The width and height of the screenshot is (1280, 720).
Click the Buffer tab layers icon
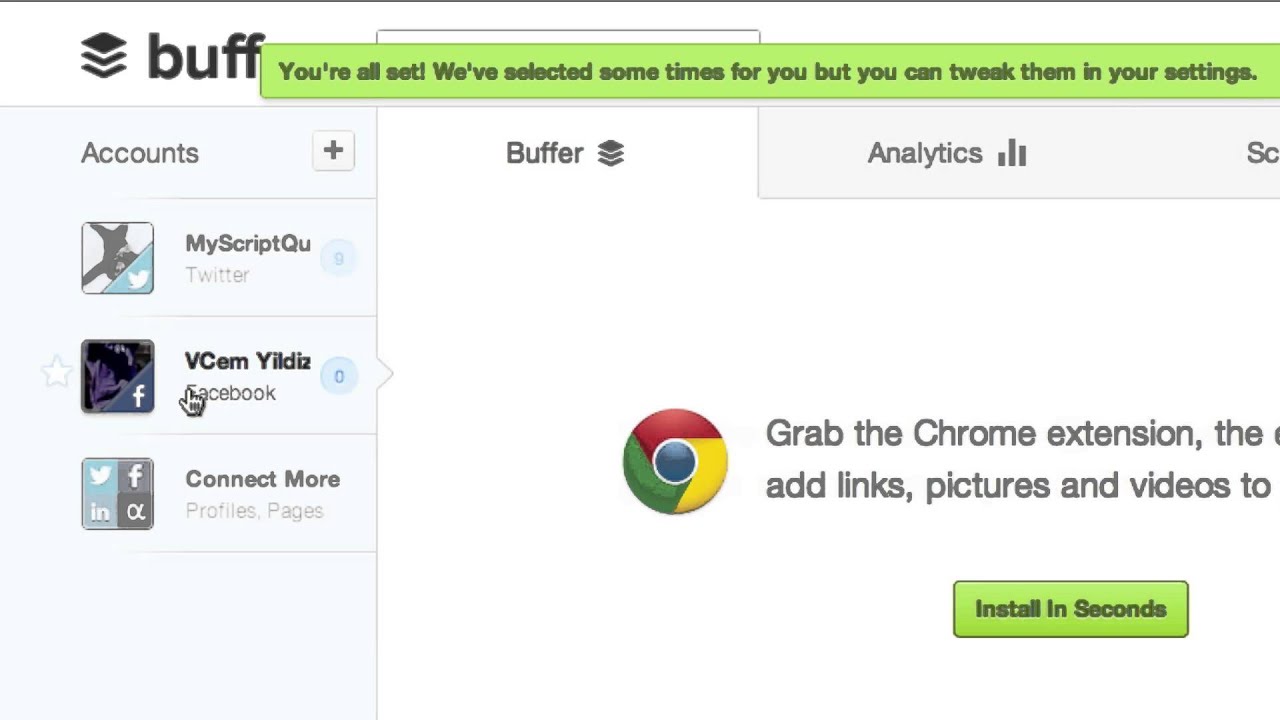[x=611, y=153]
